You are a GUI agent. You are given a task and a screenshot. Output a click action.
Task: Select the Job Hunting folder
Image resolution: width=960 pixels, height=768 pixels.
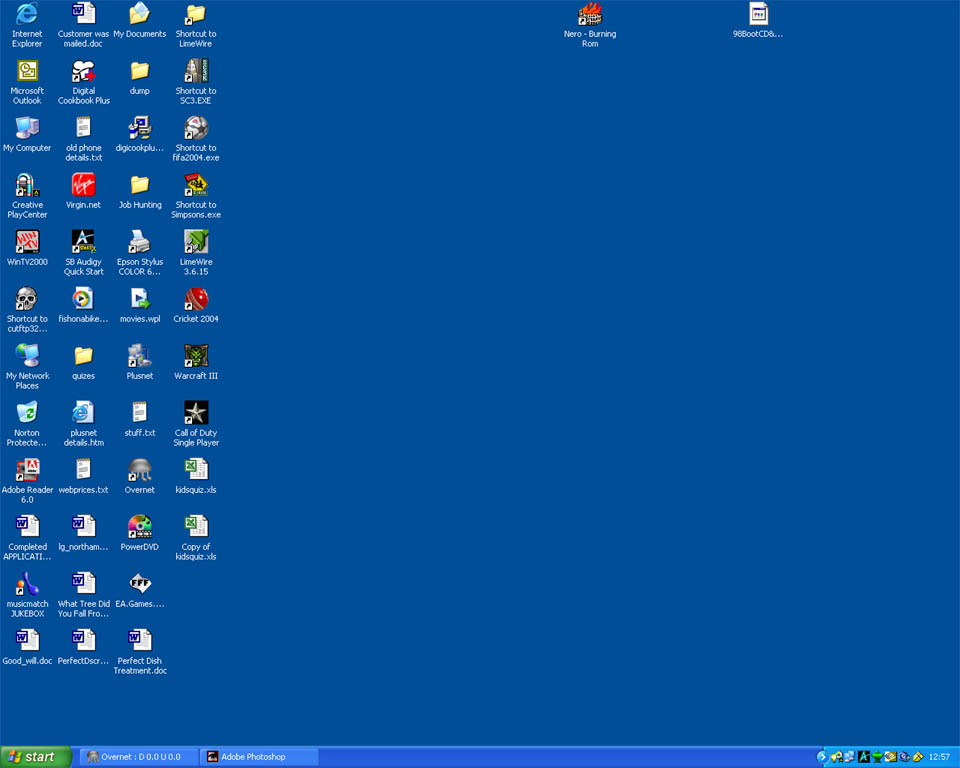(140, 185)
